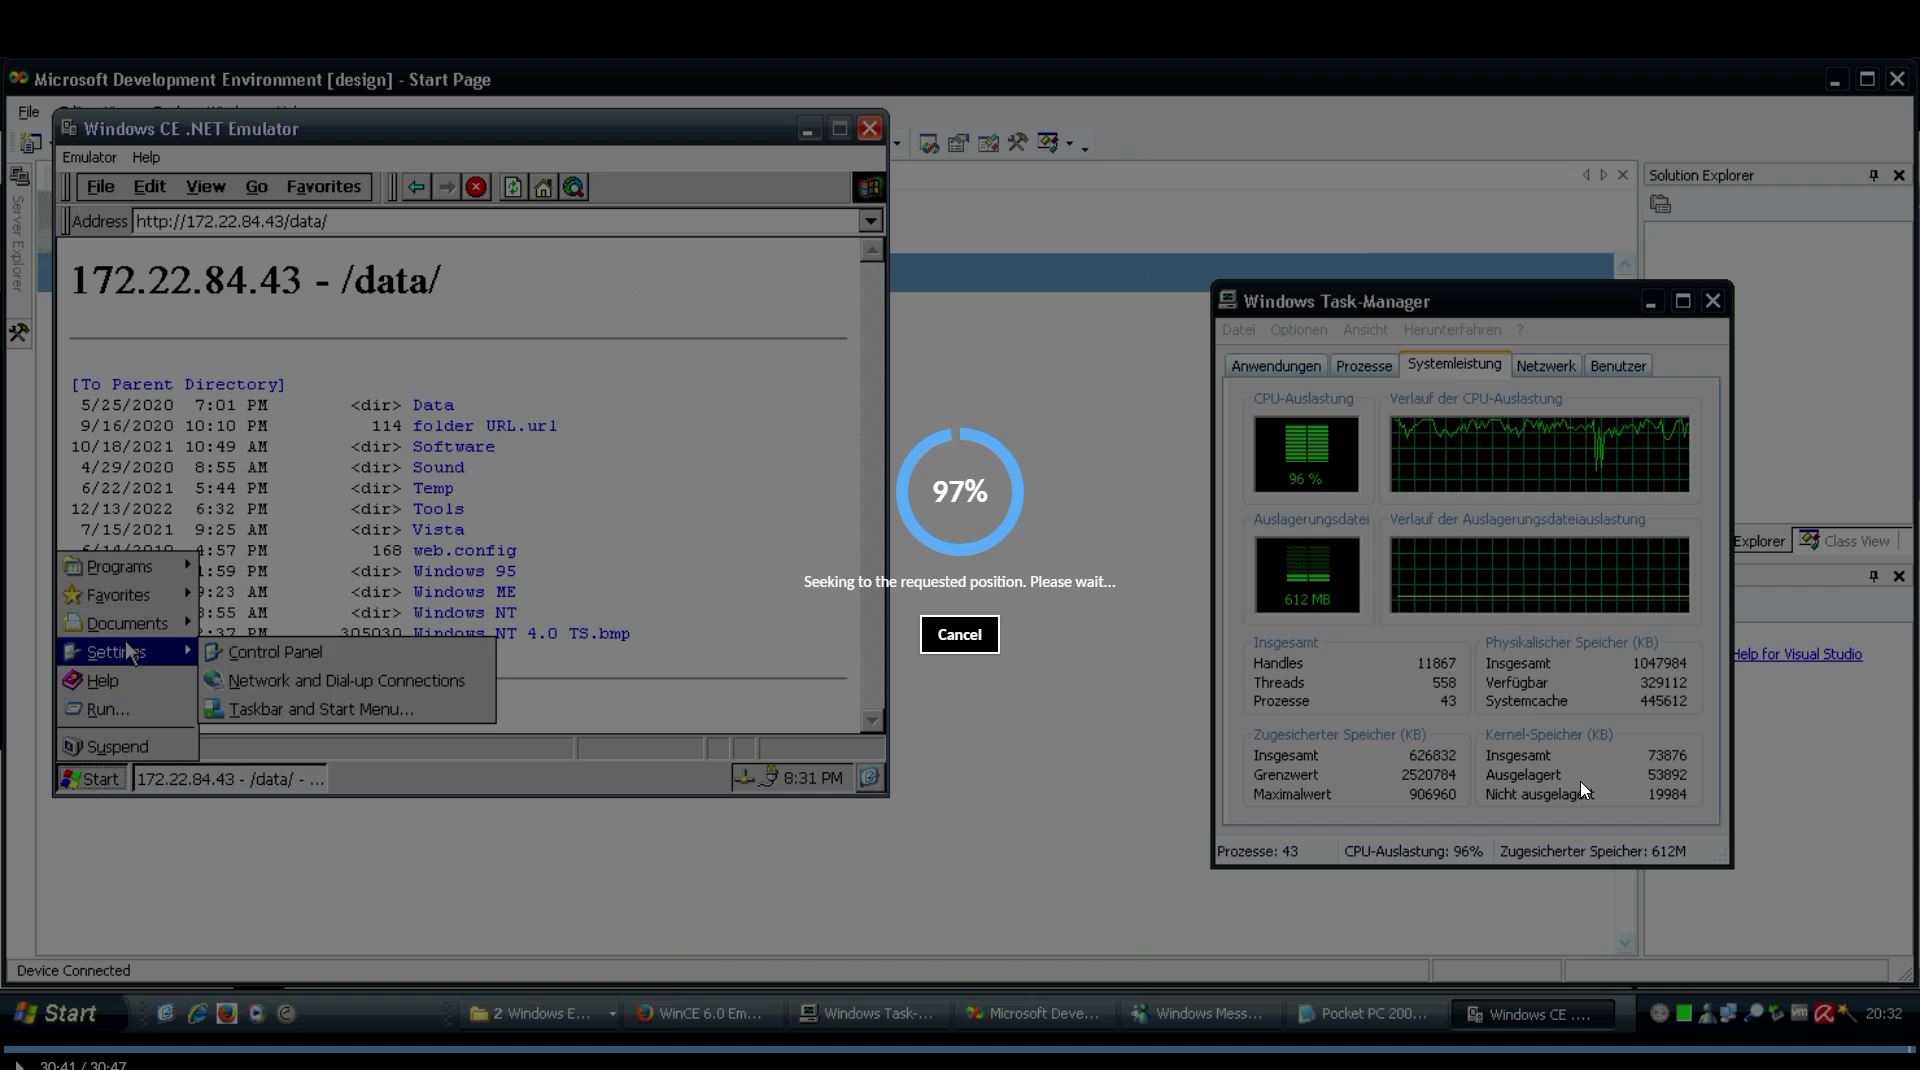The width and height of the screenshot is (1920, 1070).
Task: Click the address field in CE browser
Action: coord(495,221)
